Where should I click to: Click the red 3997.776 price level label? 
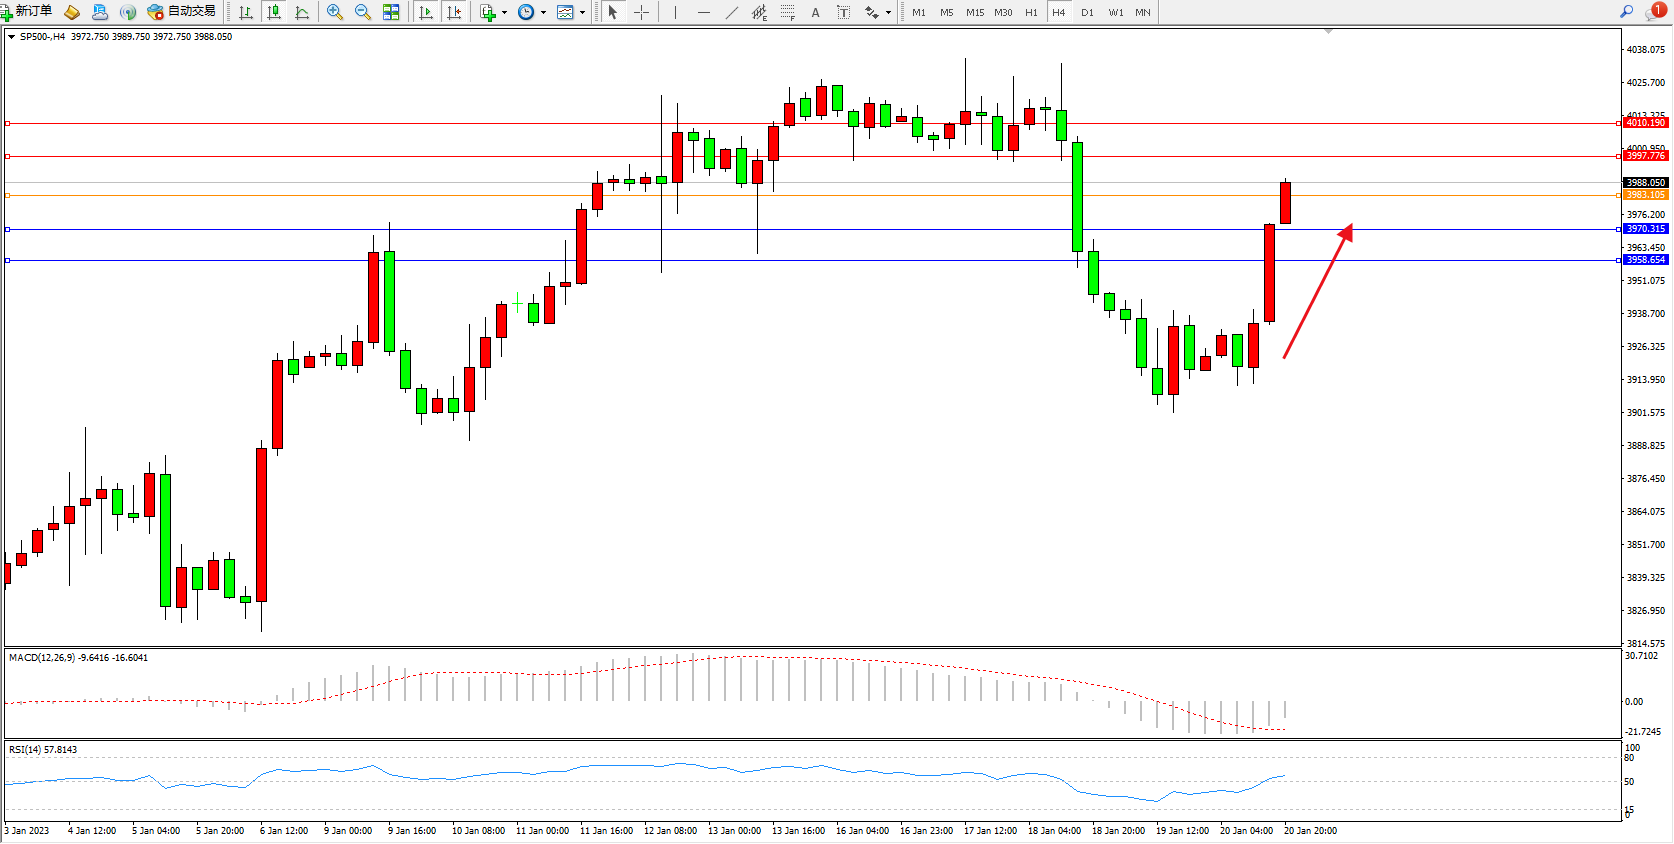pyautogui.click(x=1645, y=156)
